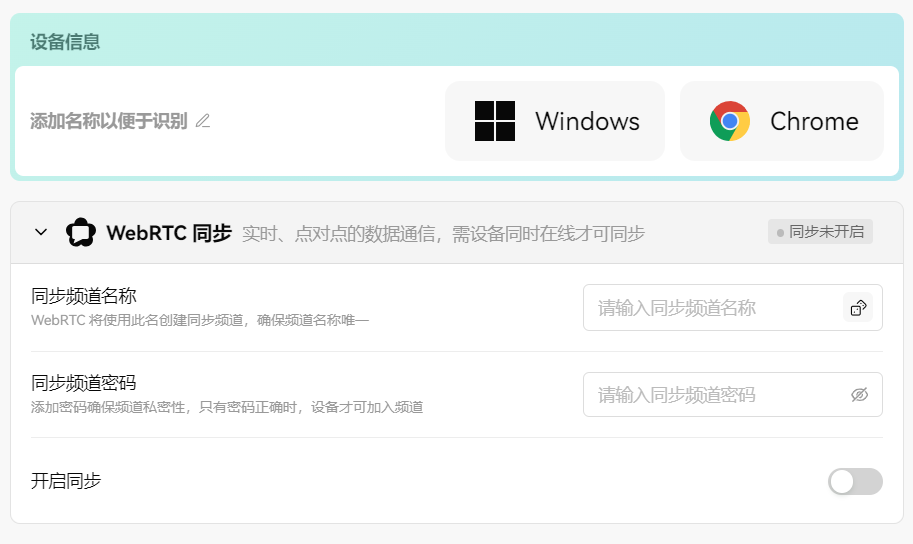
Task: Click the WebRTC flower icon
Action: pos(81,233)
